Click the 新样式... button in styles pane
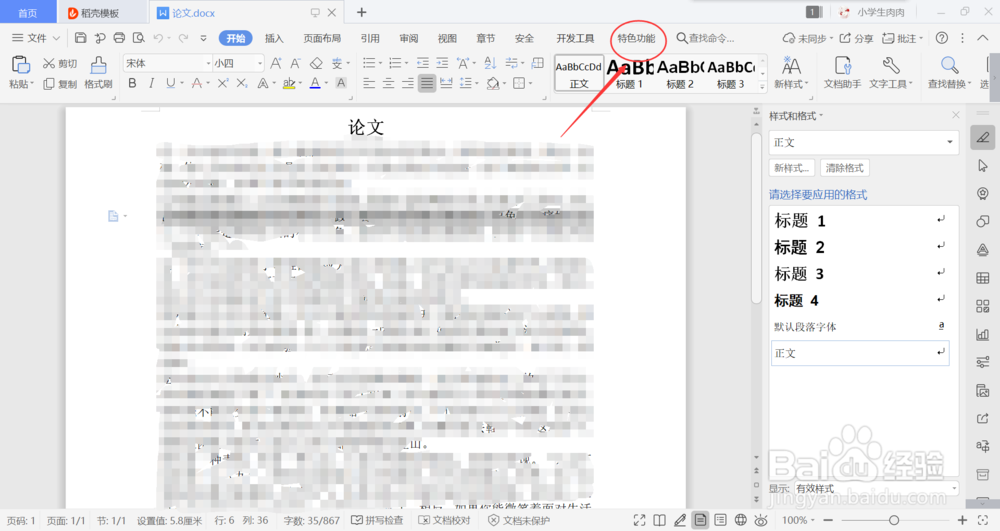 (791, 168)
